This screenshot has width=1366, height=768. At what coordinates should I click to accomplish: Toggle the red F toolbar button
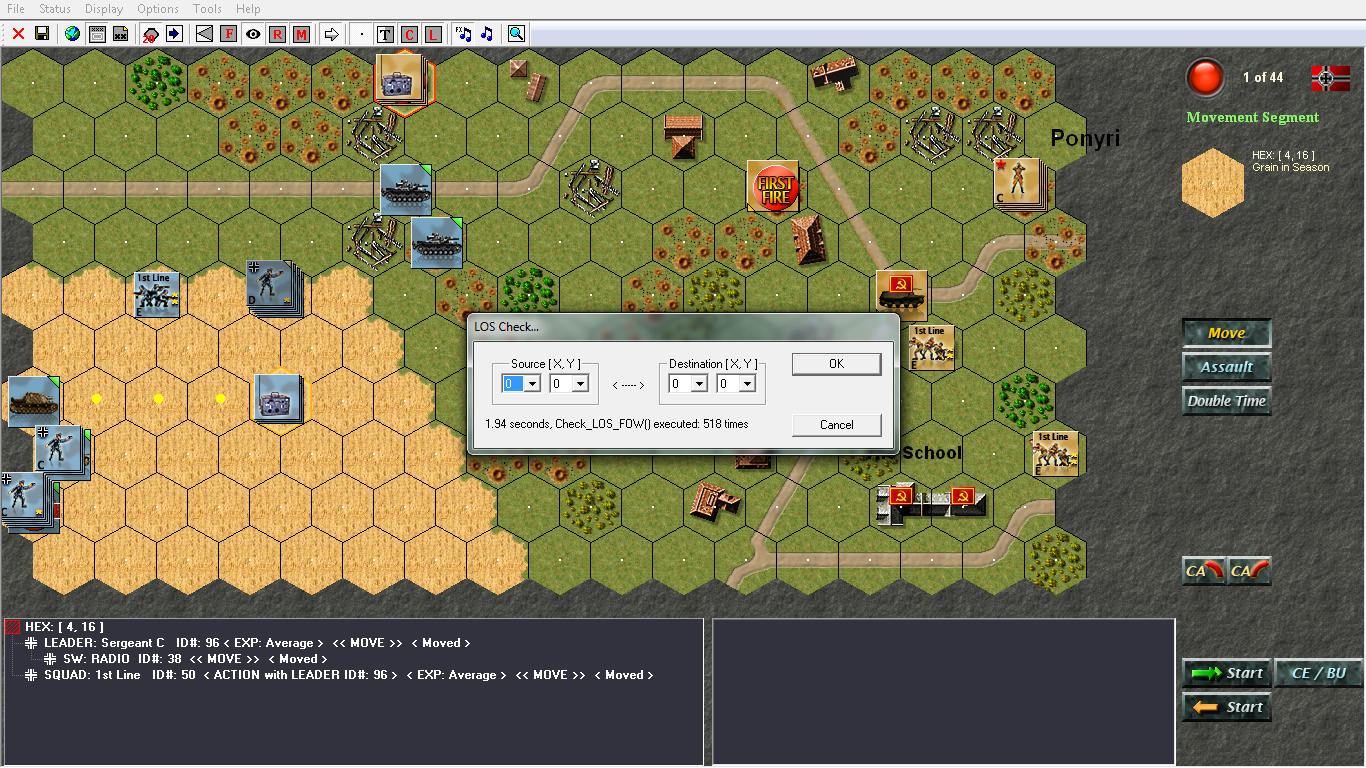coord(228,34)
